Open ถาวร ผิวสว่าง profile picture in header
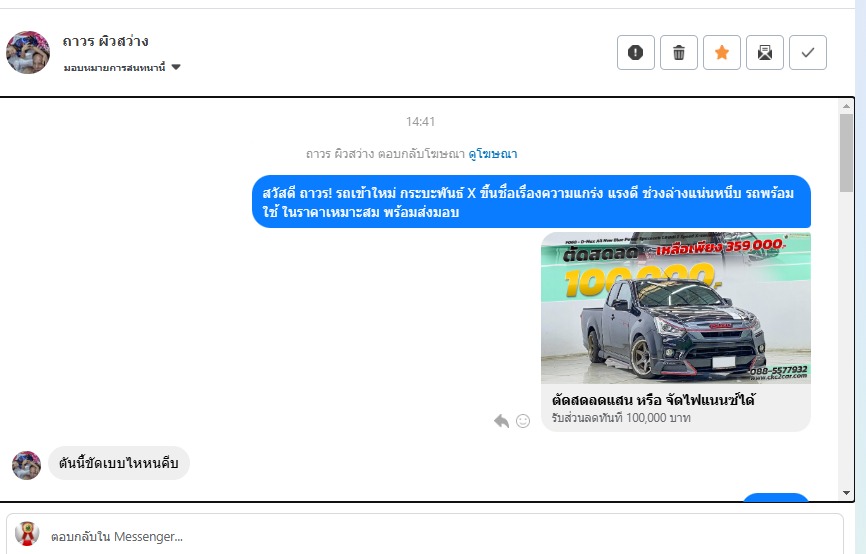Viewport: 866px width, 554px height. [x=28, y=52]
